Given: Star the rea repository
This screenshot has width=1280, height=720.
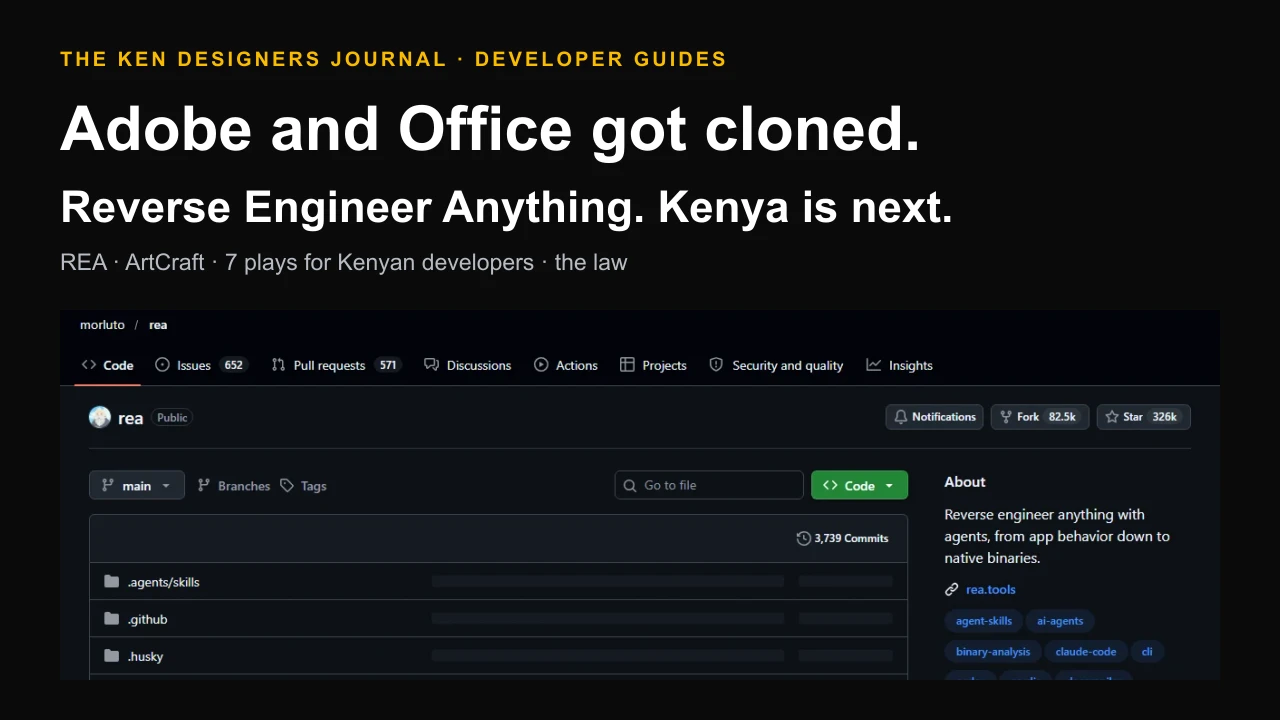Looking at the screenshot, I should pos(1143,417).
